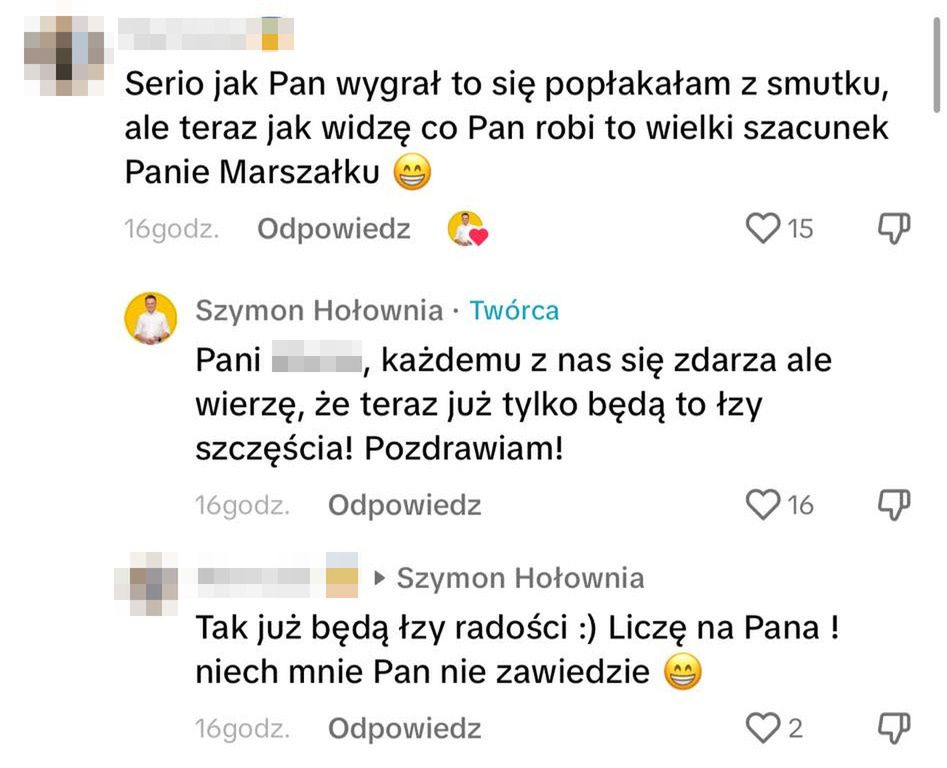Open the top commenter's blurred avatar
The width and height of the screenshot is (947, 768).
pyautogui.click(x=65, y=56)
